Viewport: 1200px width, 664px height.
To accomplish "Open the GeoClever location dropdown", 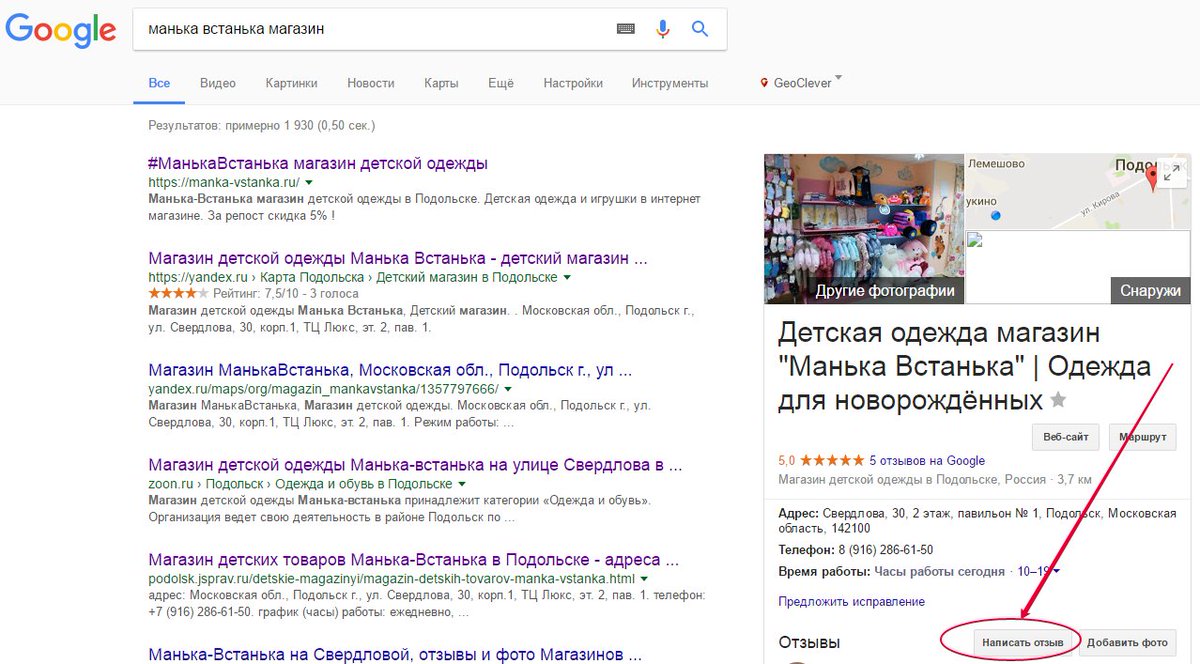I will [801, 83].
